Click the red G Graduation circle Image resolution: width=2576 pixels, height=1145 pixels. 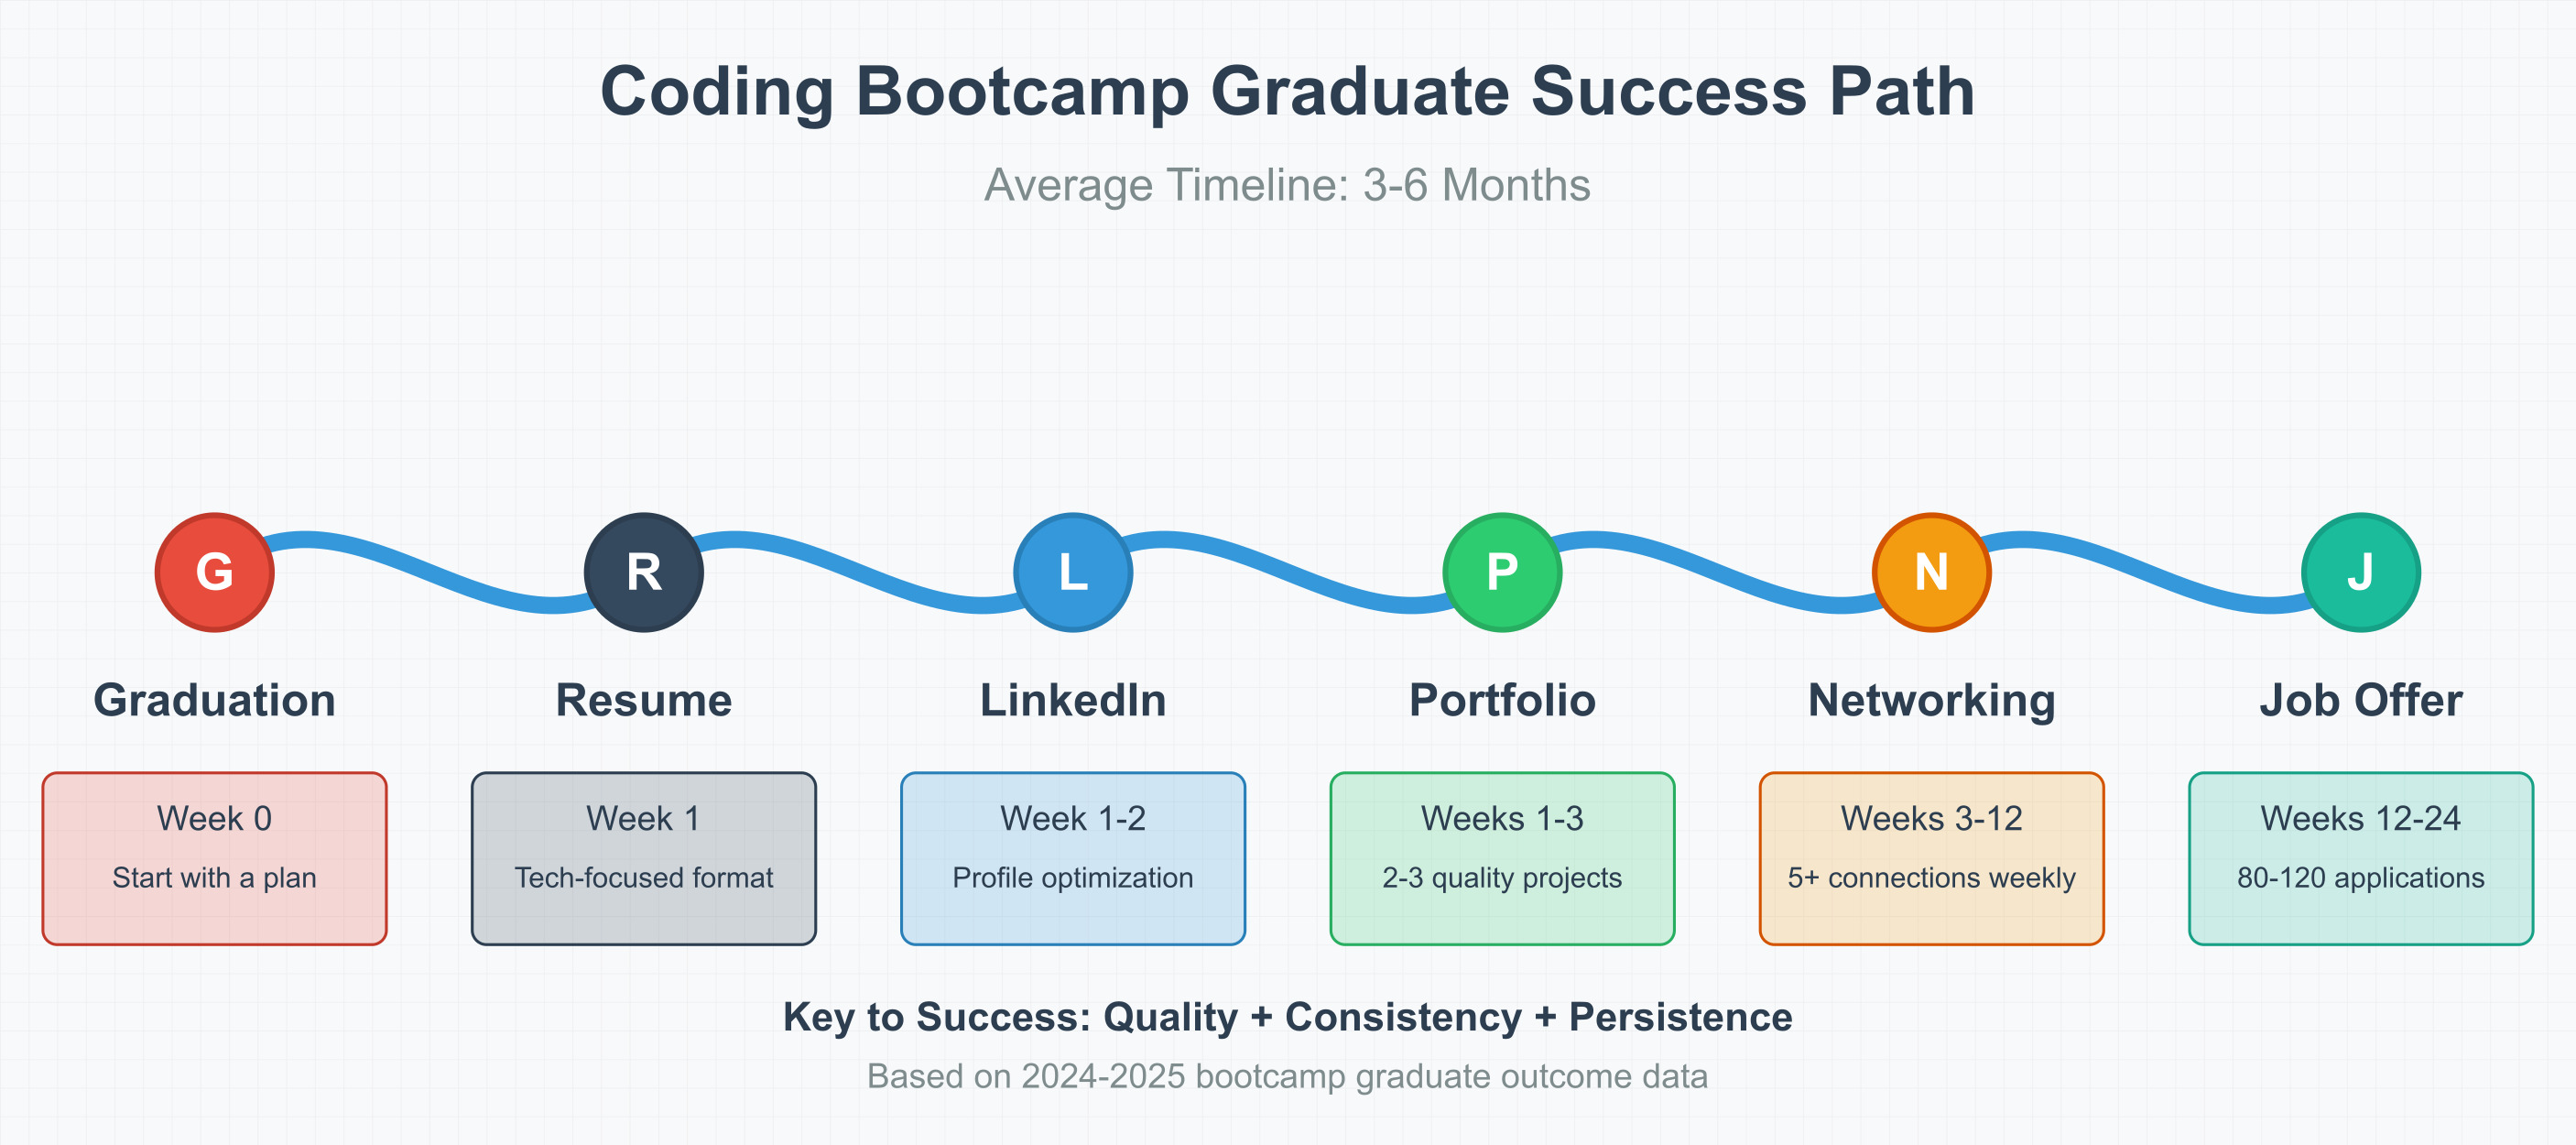click(214, 572)
